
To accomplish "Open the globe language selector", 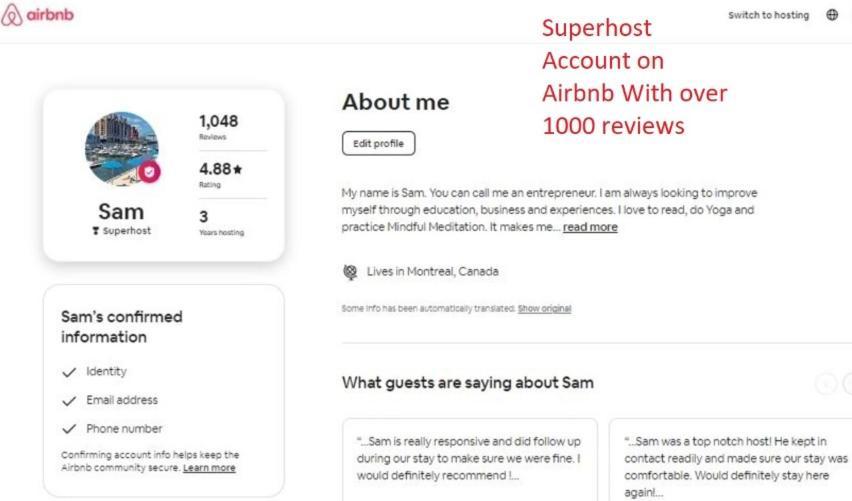I will [832, 15].
